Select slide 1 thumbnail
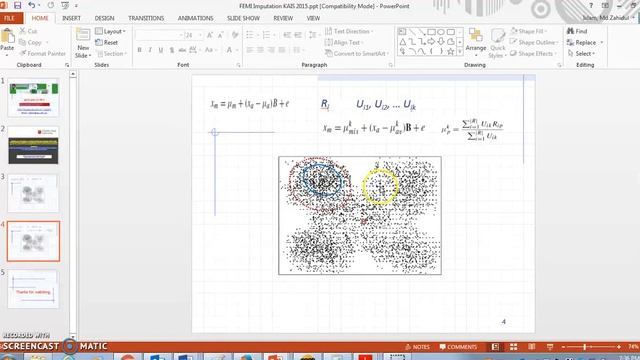Screen dimensions: 640x360 [33, 98]
